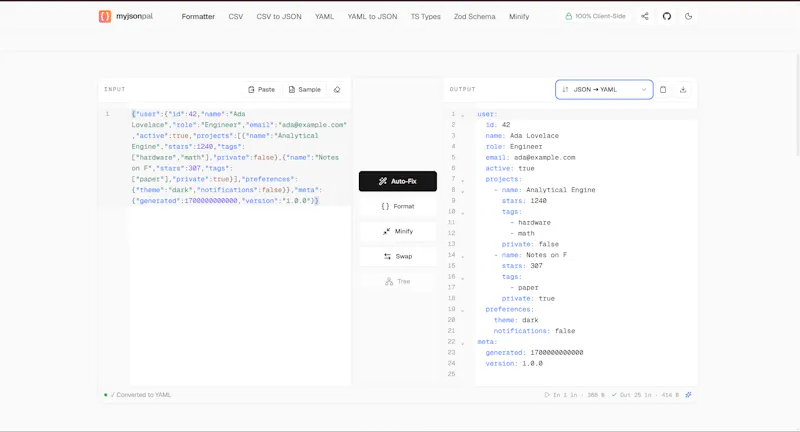Collapse the projects: block at line 7

(463, 180)
